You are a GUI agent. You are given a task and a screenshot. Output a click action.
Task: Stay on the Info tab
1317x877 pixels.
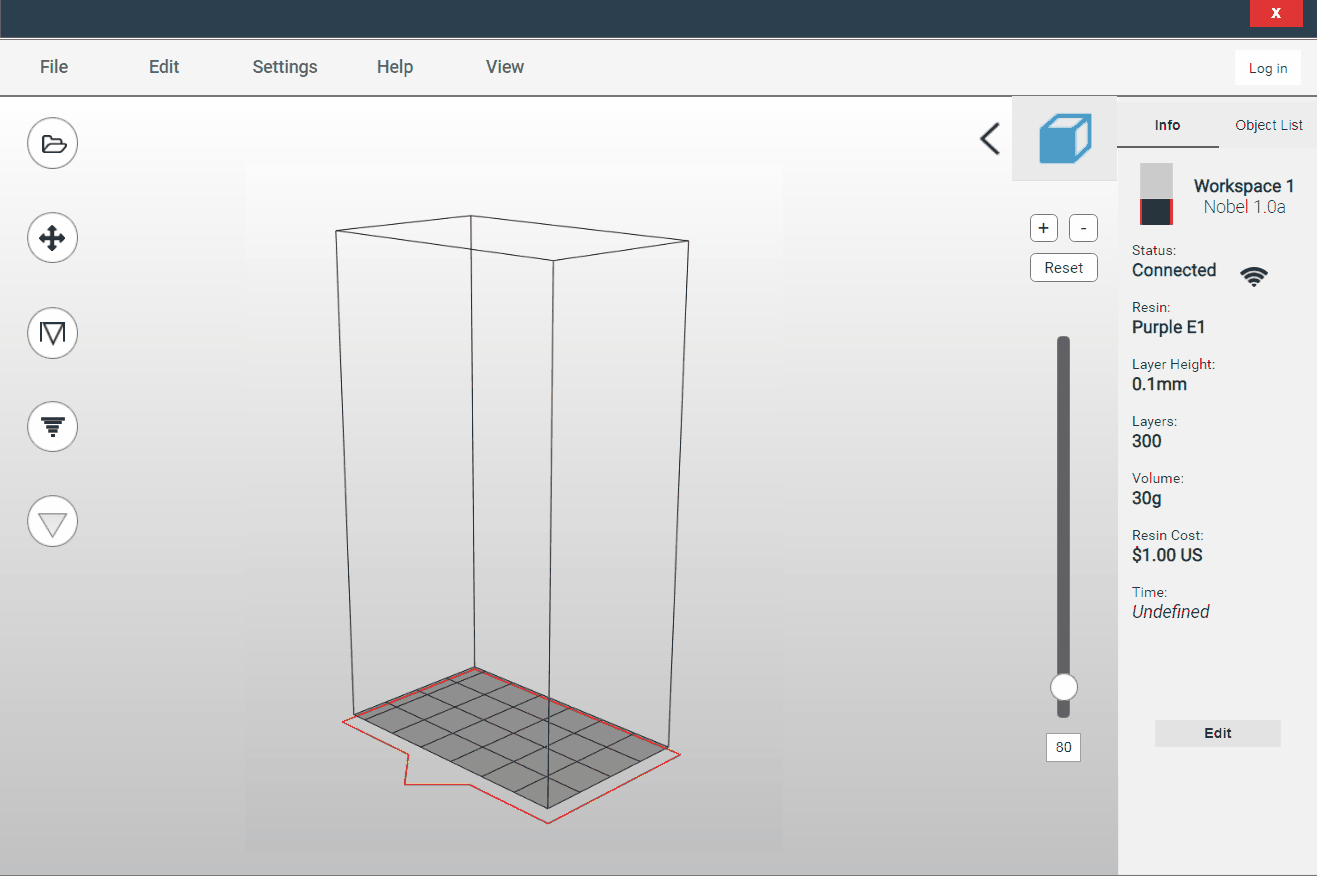click(x=1167, y=125)
